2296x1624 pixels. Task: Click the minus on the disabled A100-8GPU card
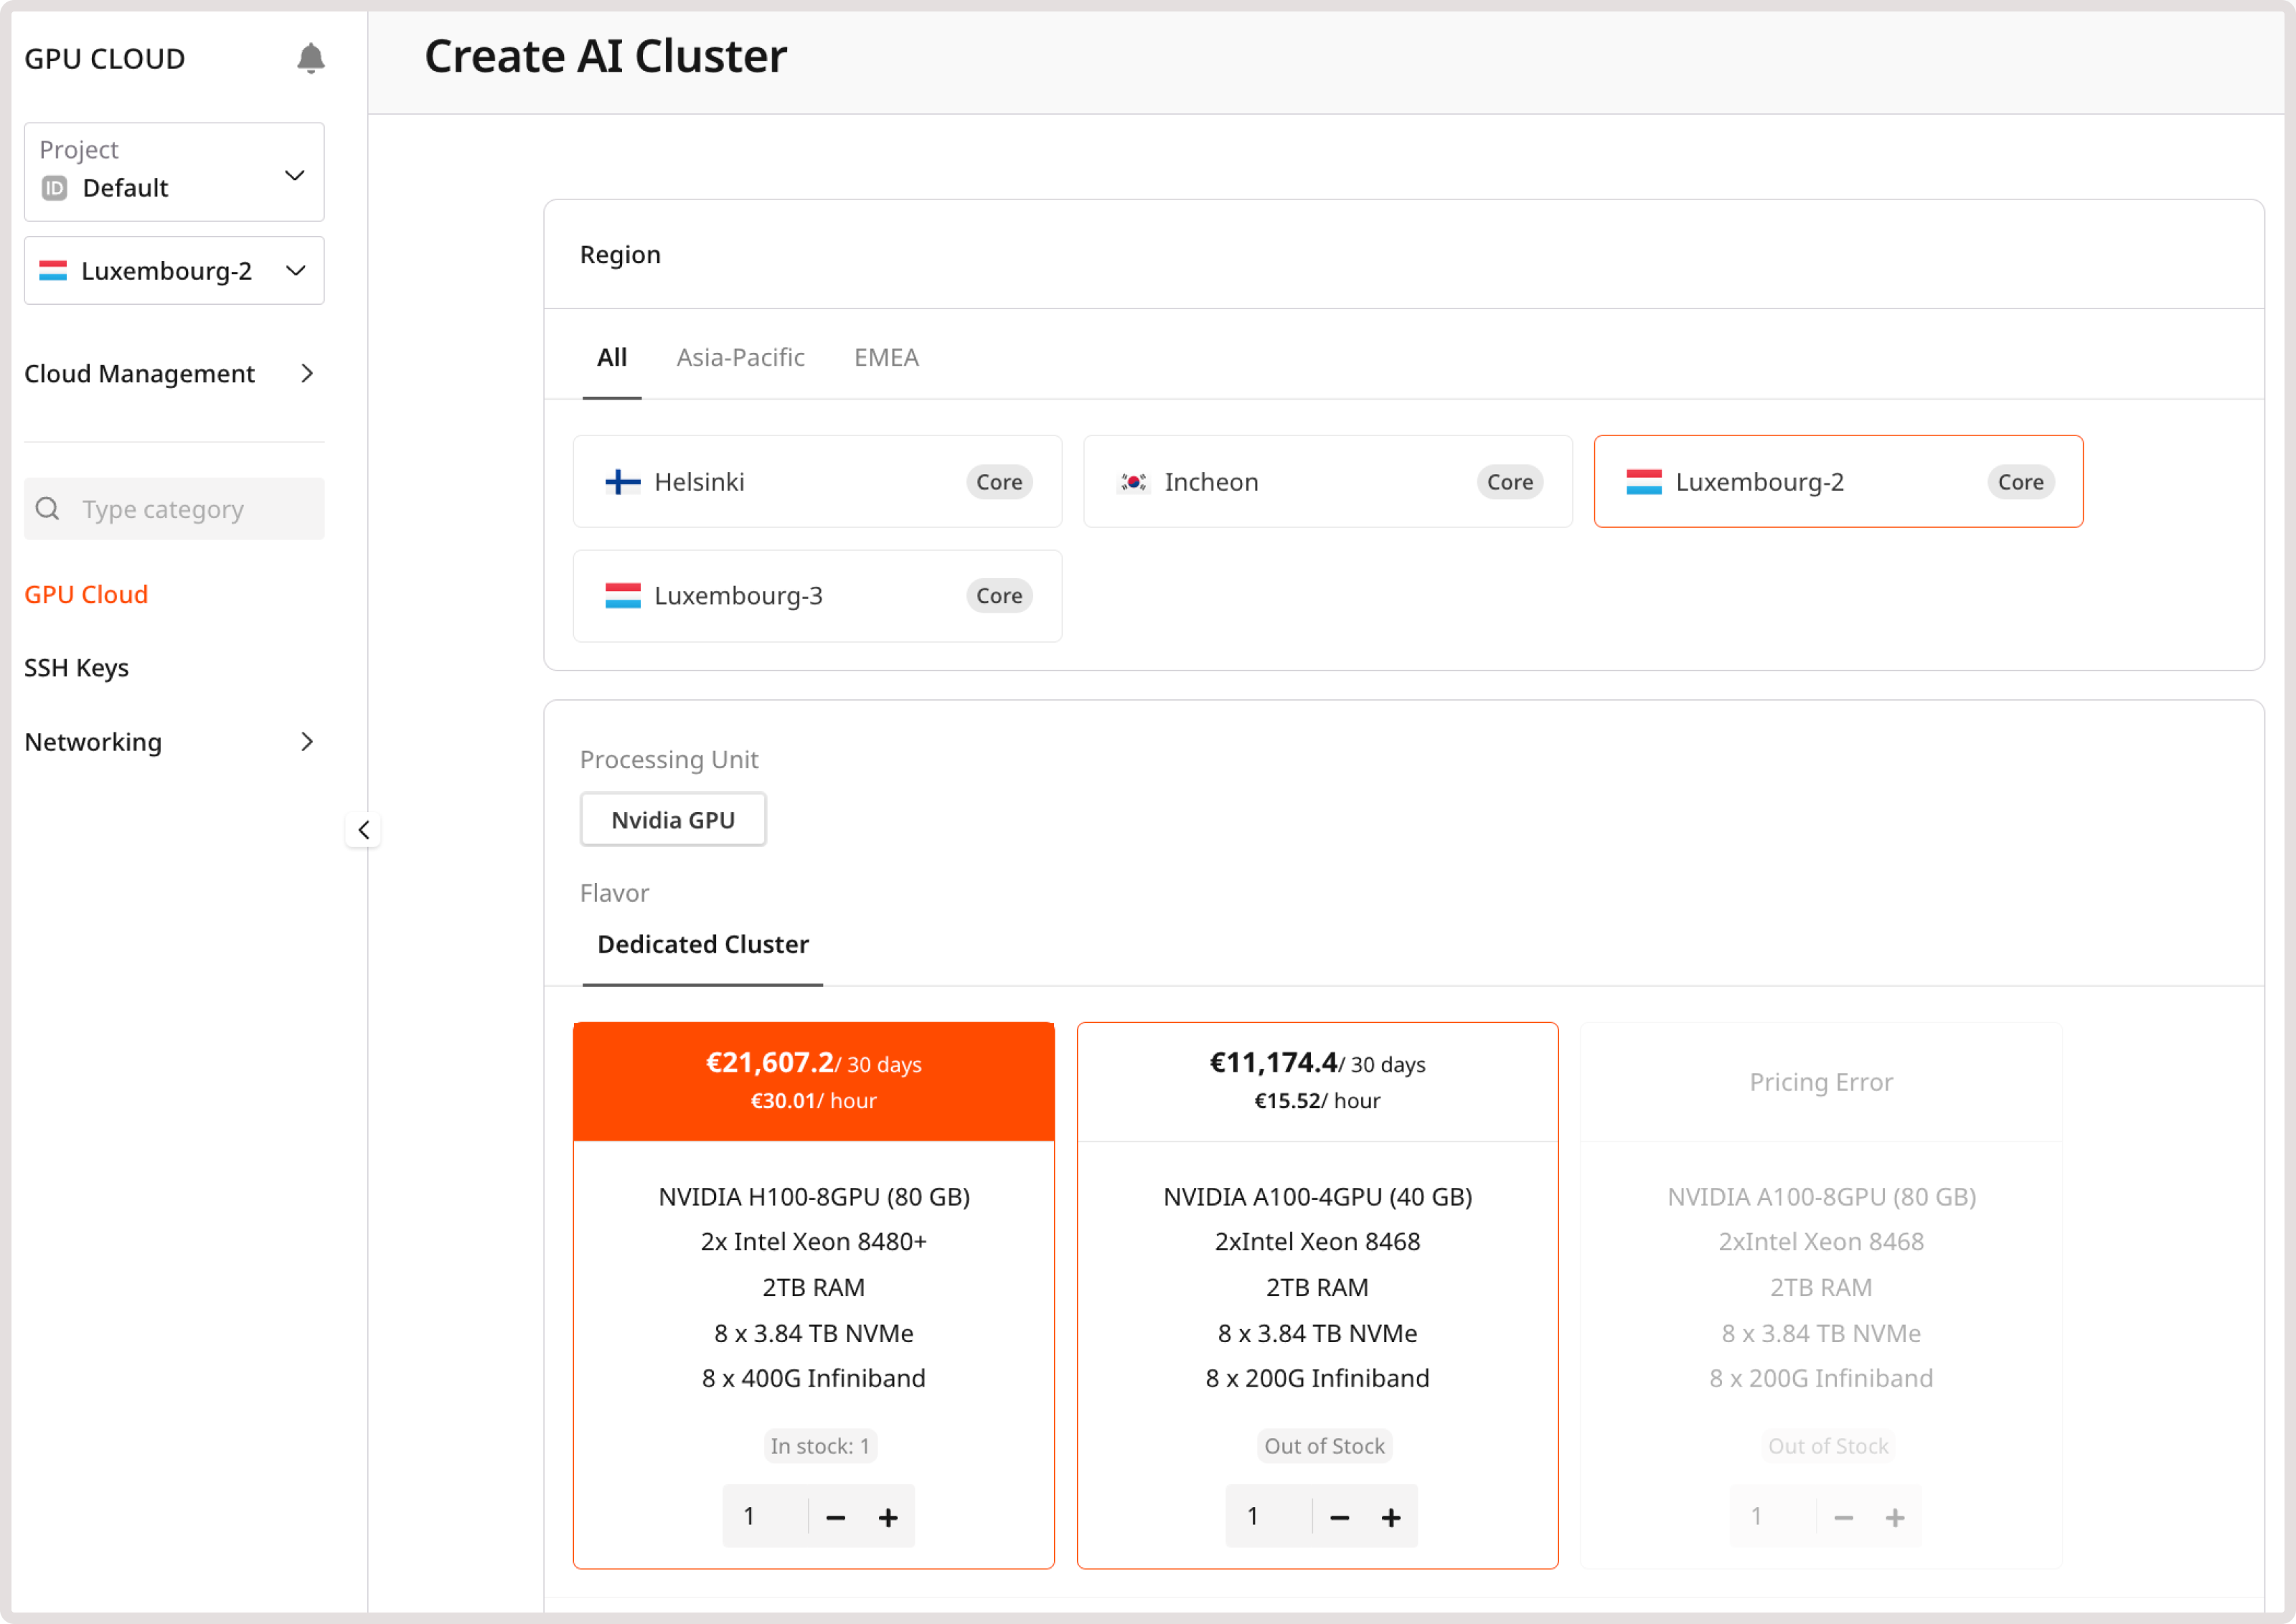coord(1844,1517)
